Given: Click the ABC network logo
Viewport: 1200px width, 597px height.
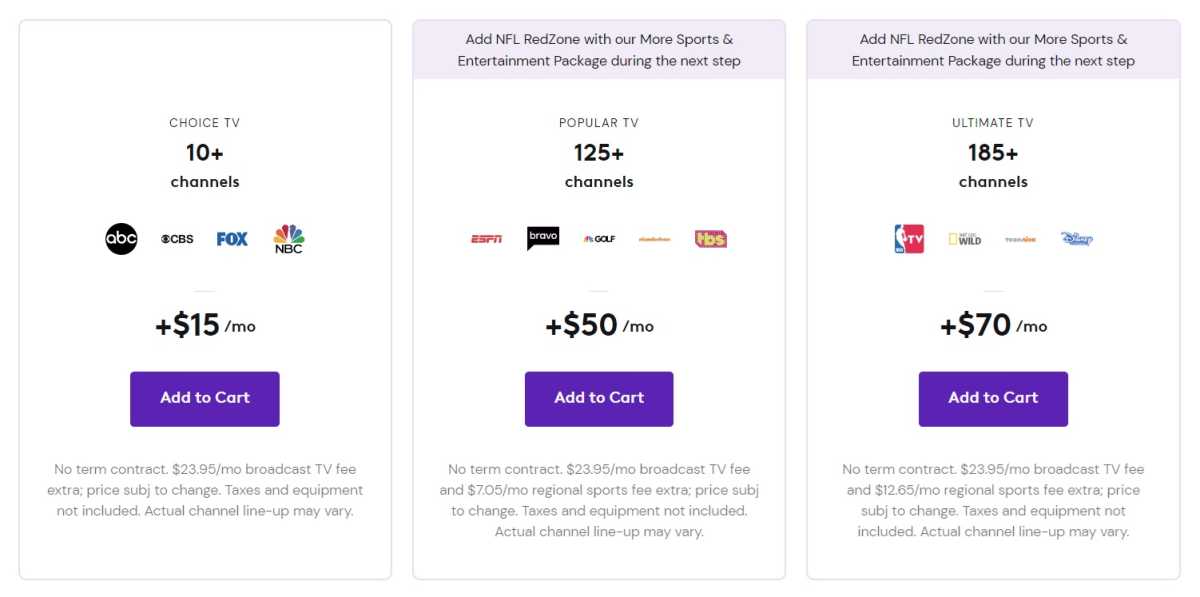Looking at the screenshot, I should click(122, 238).
